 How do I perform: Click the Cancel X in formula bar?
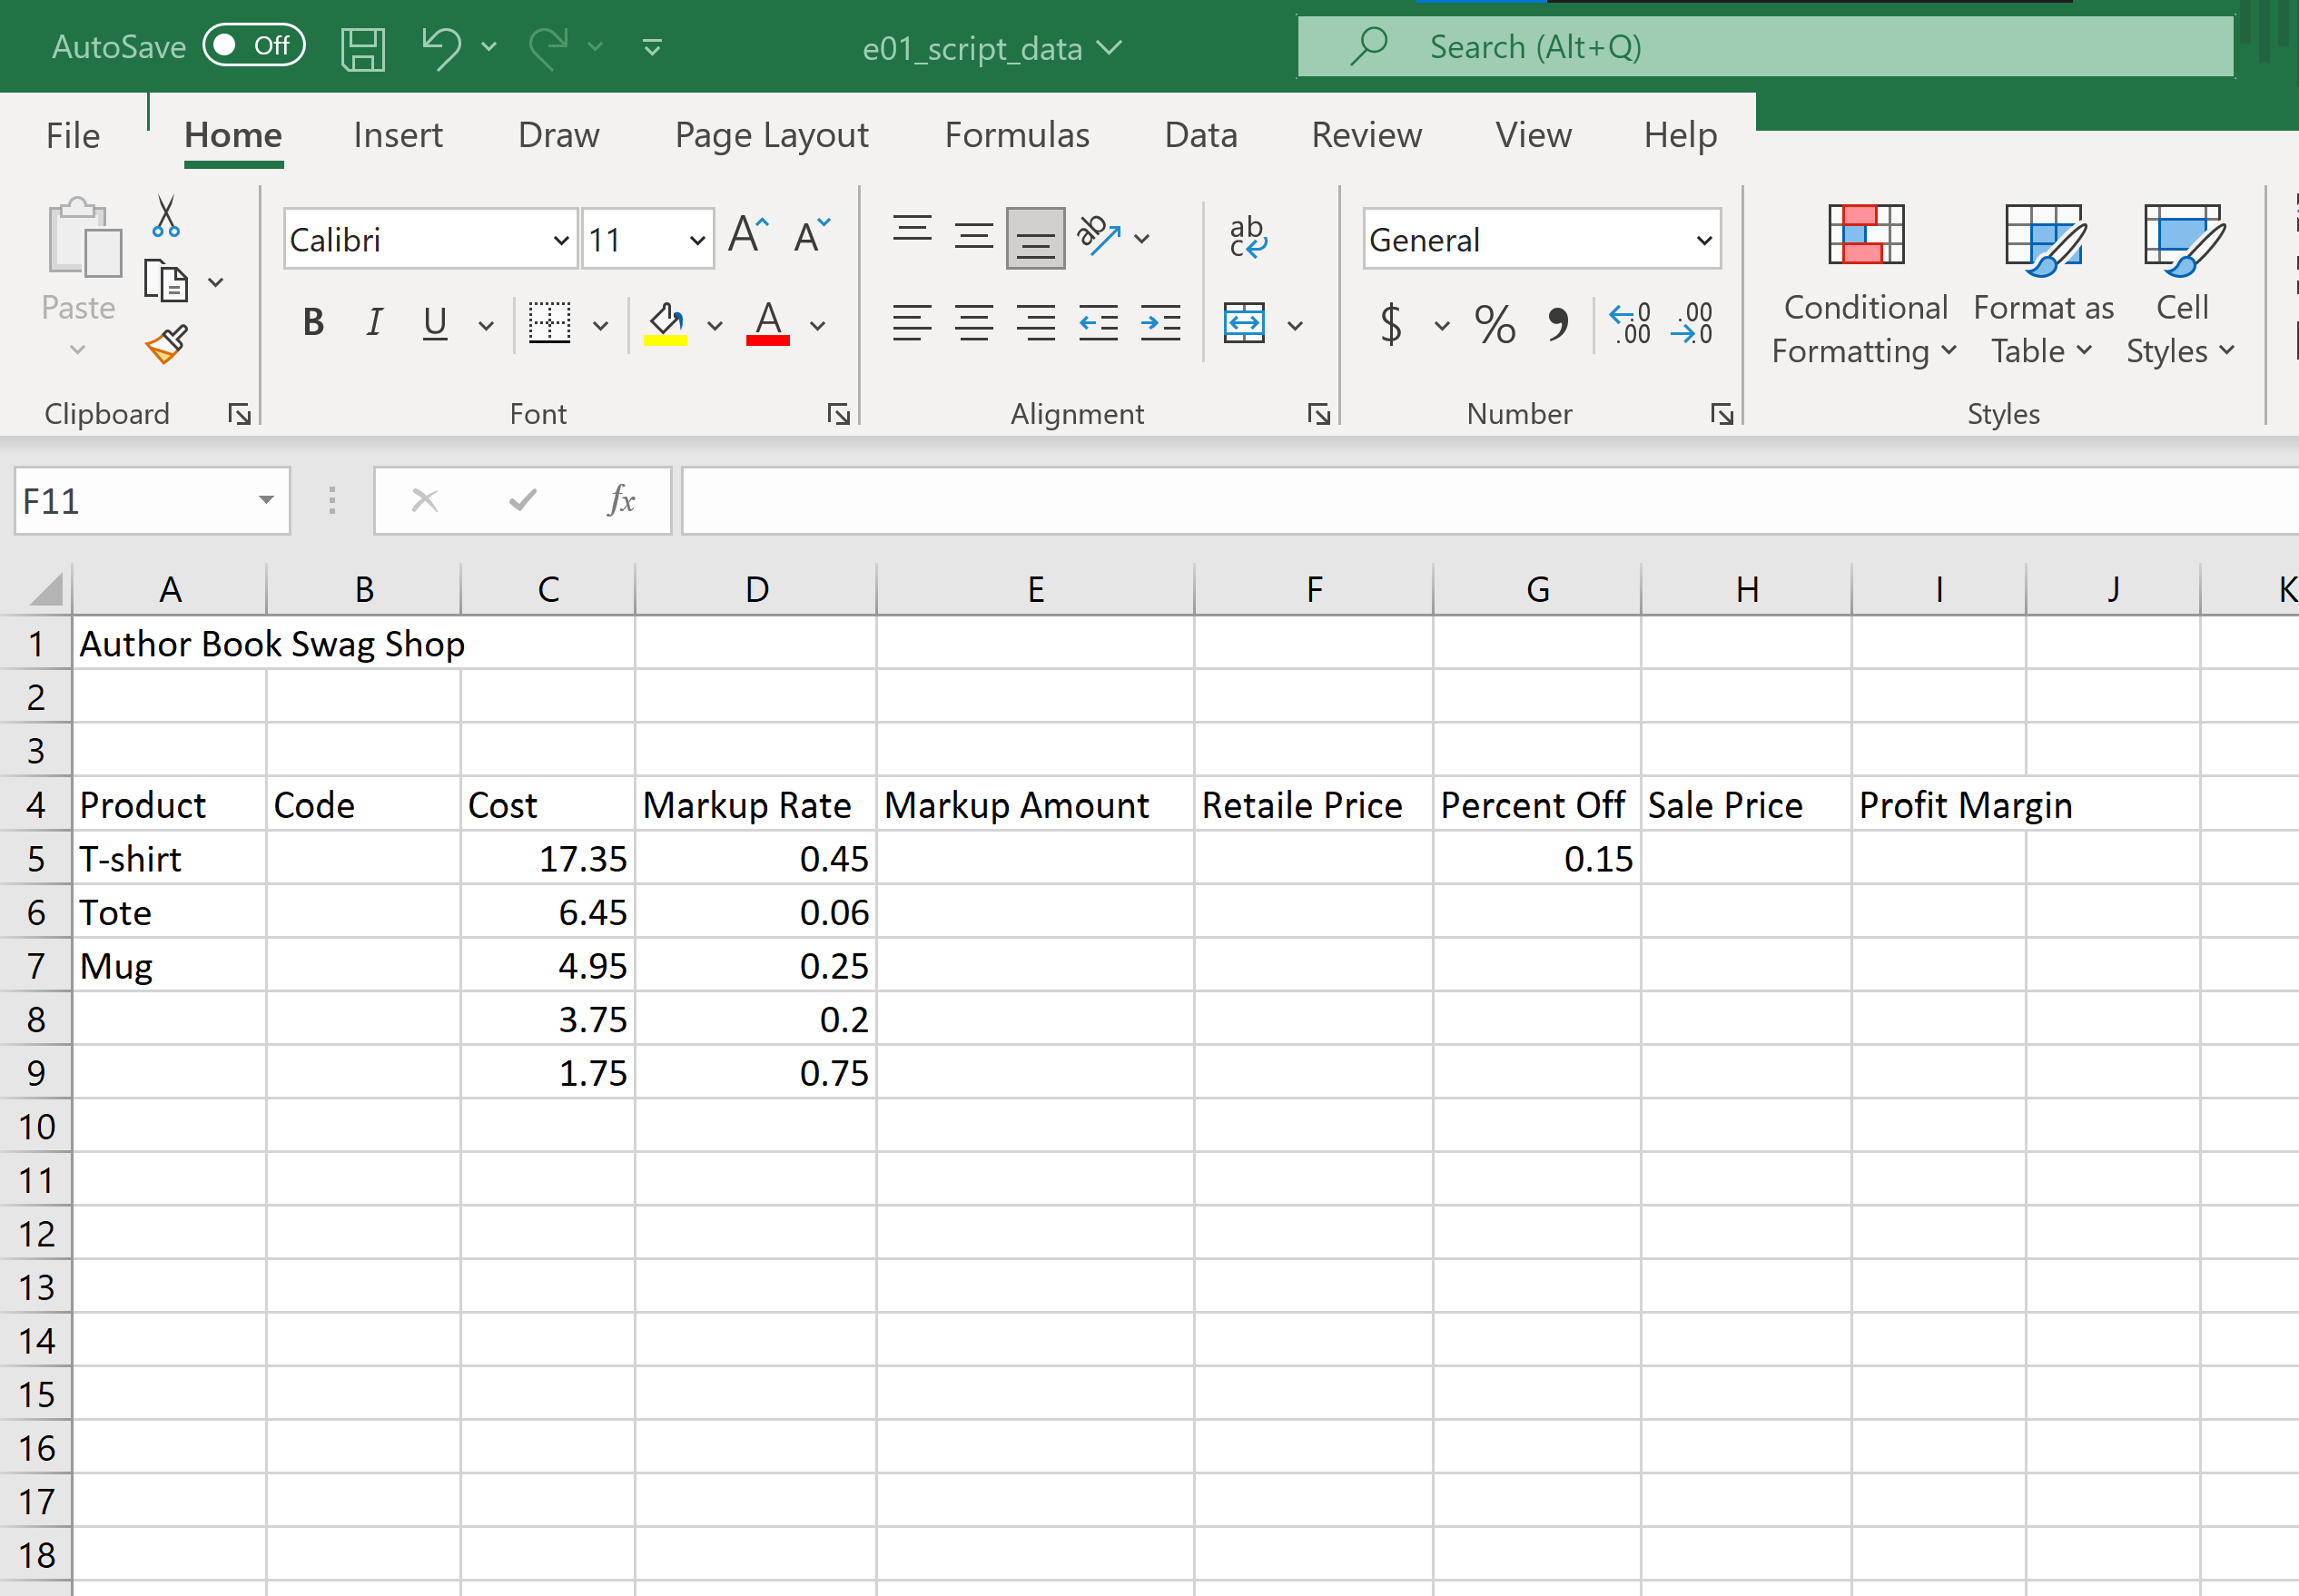[425, 500]
